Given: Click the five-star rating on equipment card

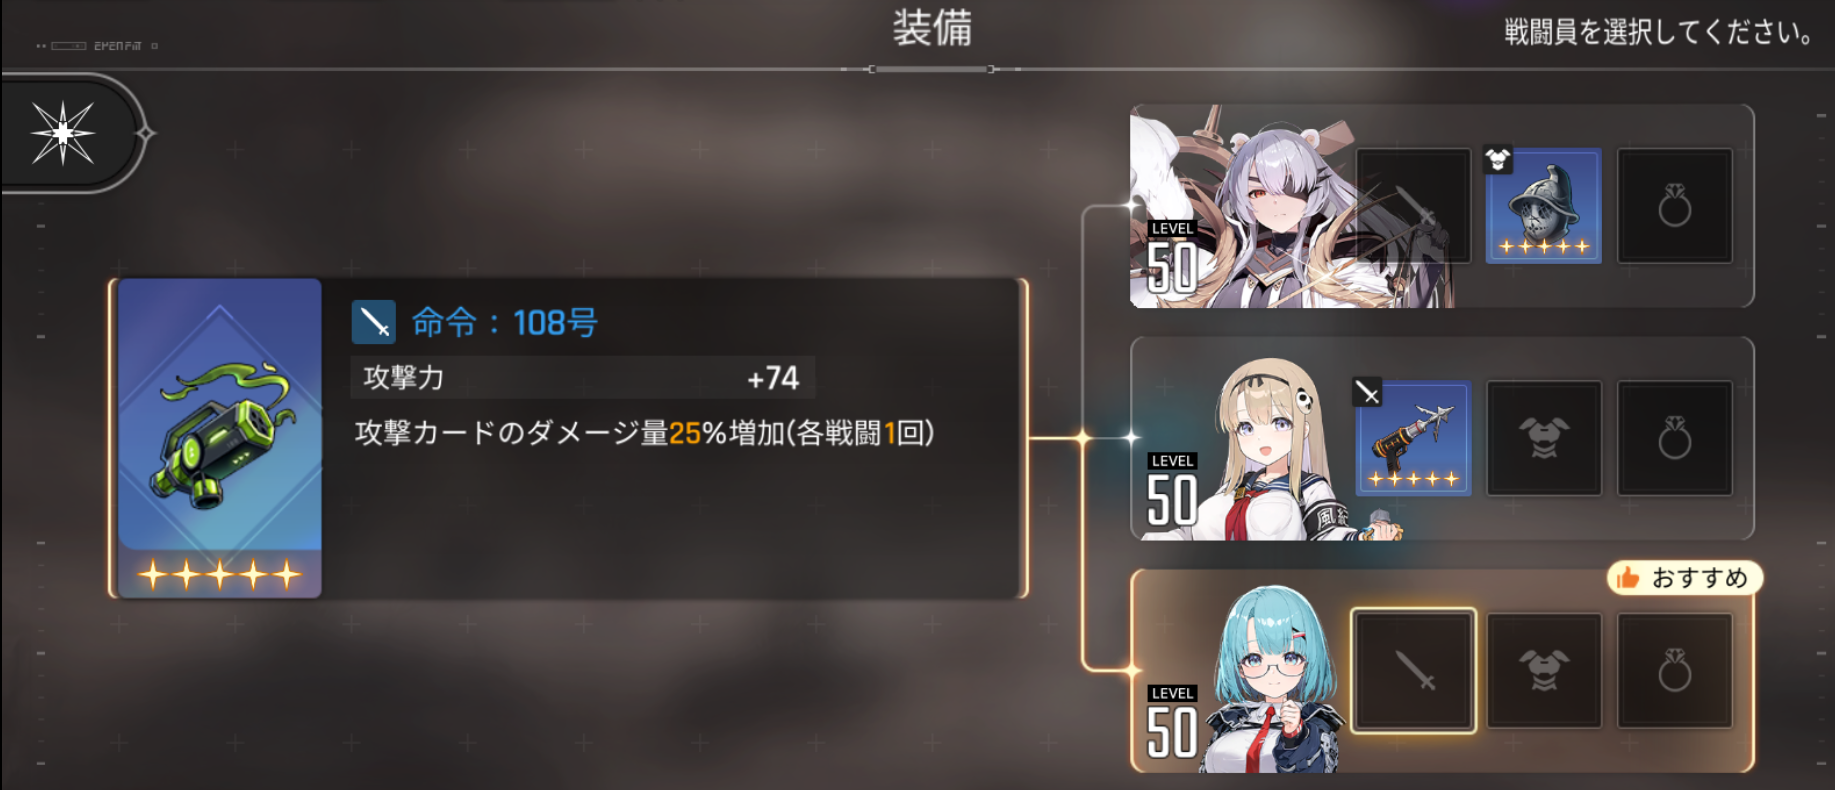Looking at the screenshot, I should click(220, 574).
